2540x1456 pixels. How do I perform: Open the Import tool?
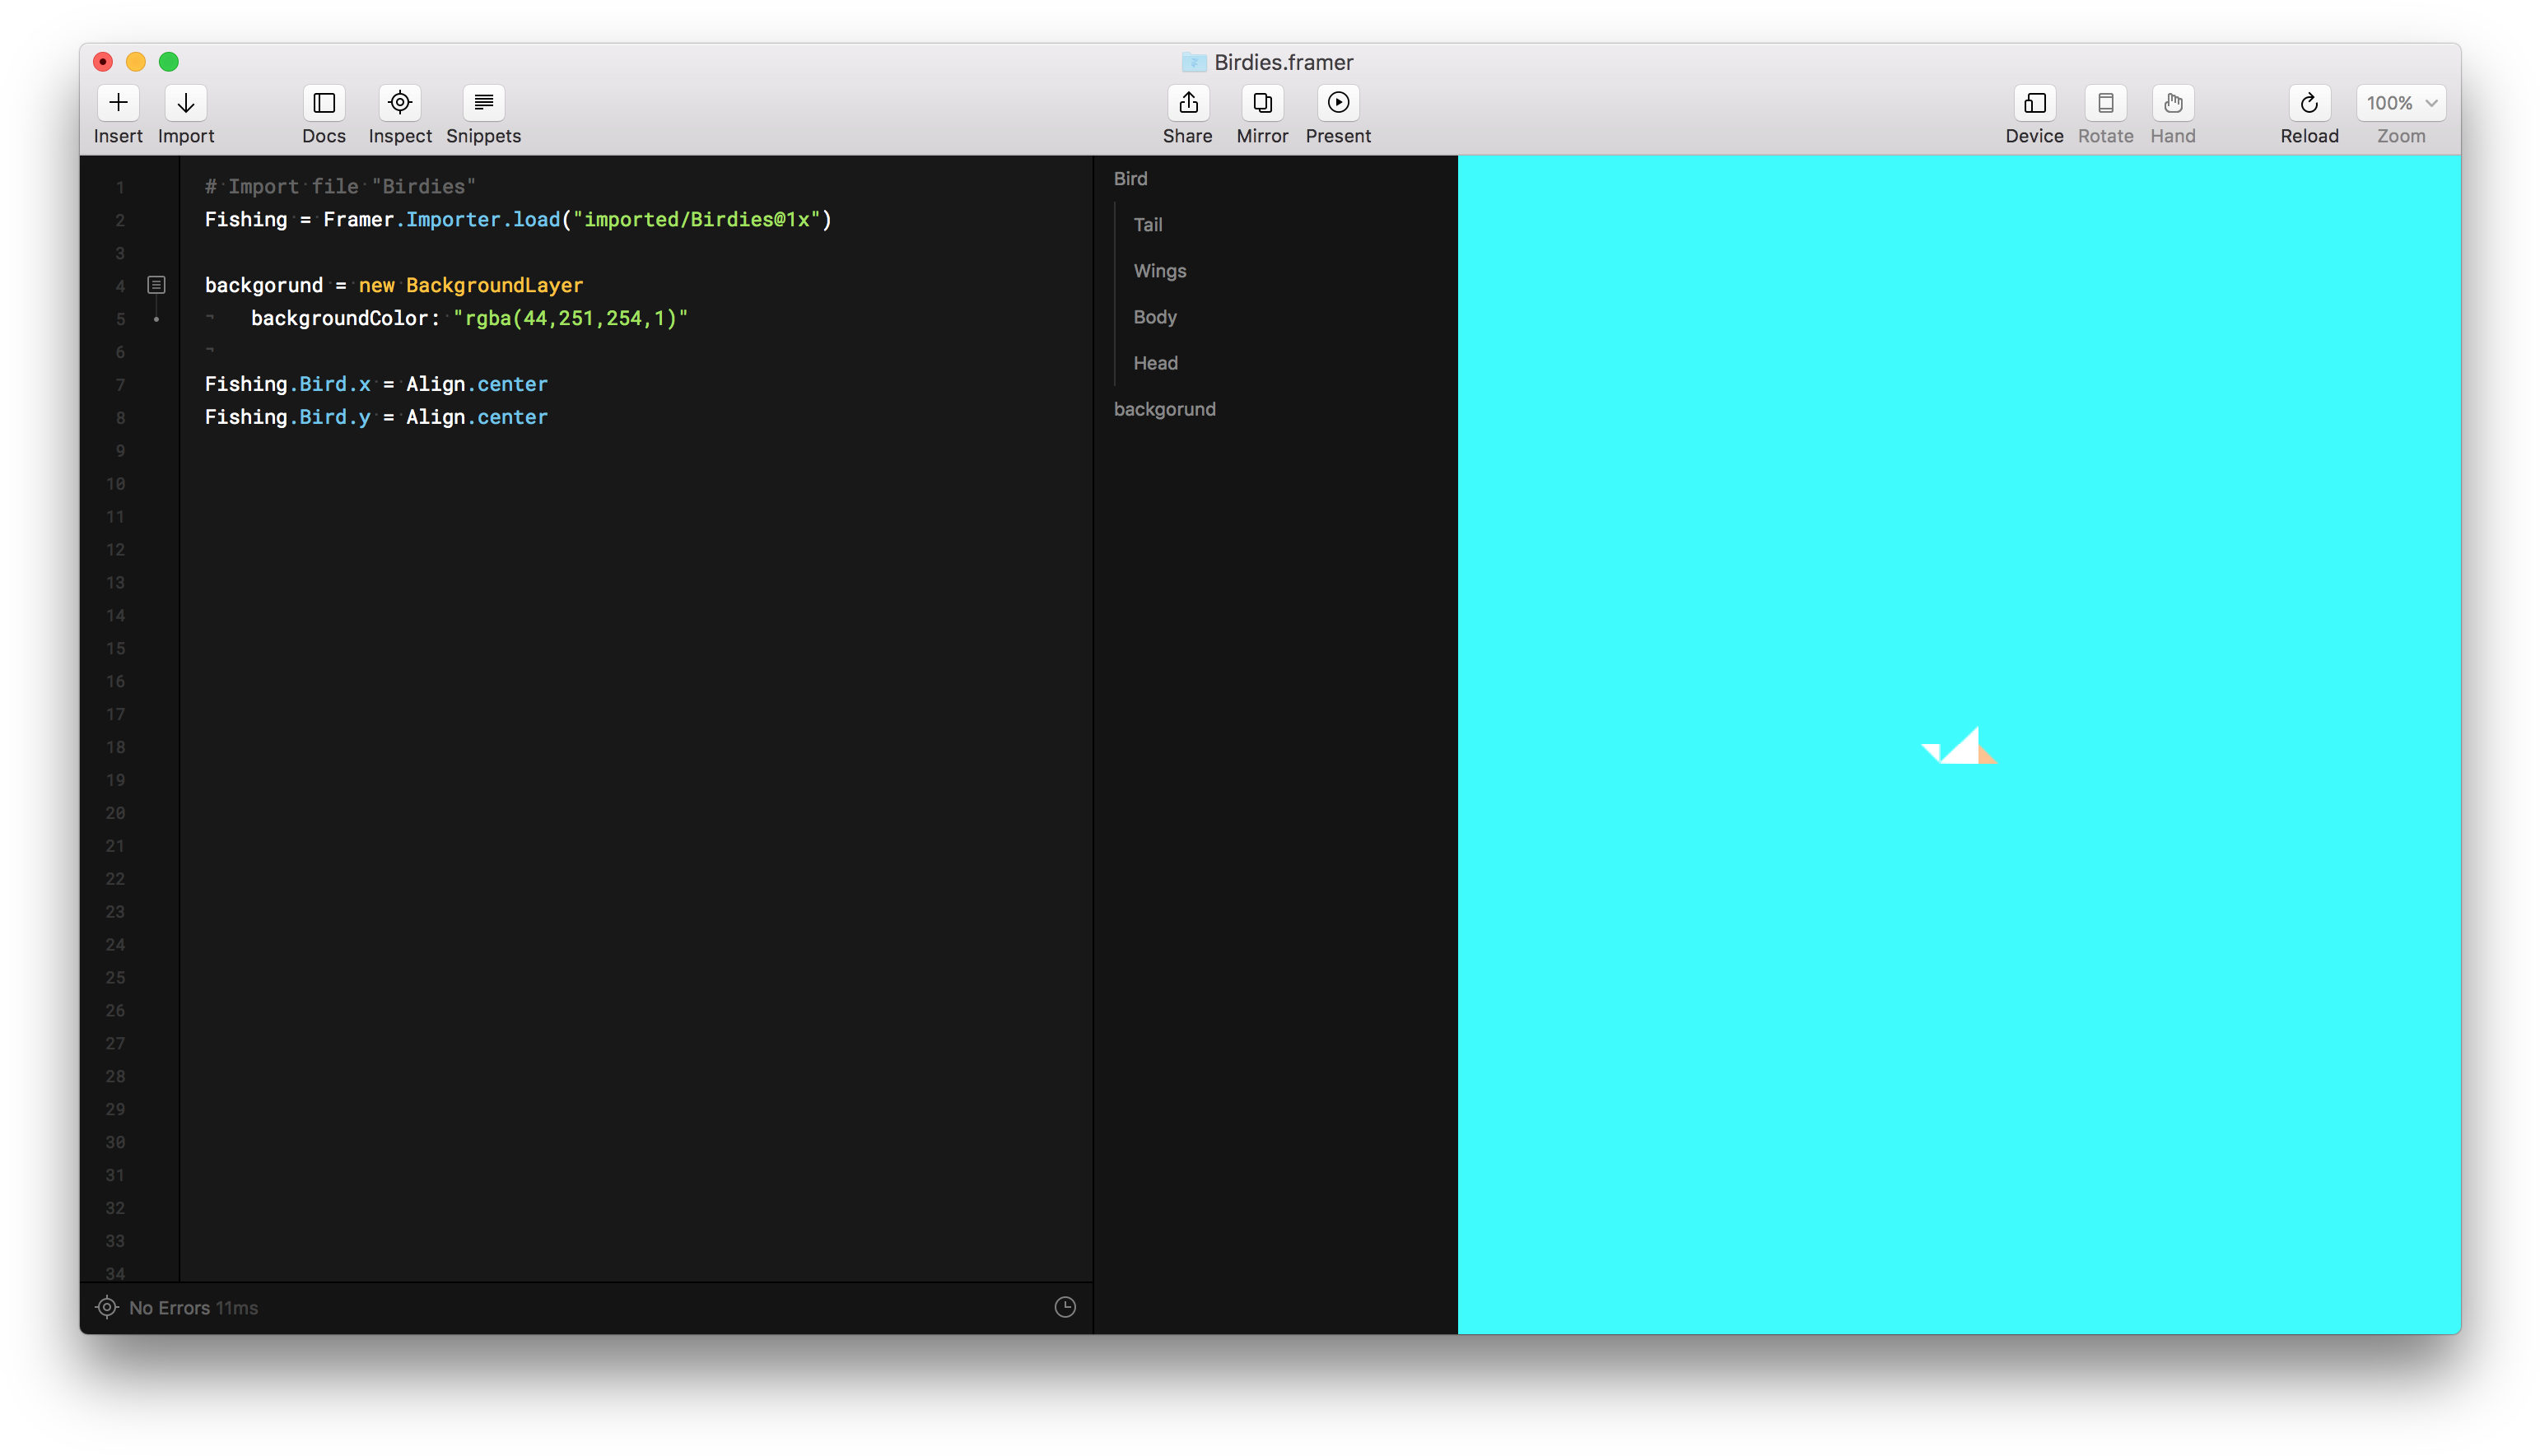(186, 103)
